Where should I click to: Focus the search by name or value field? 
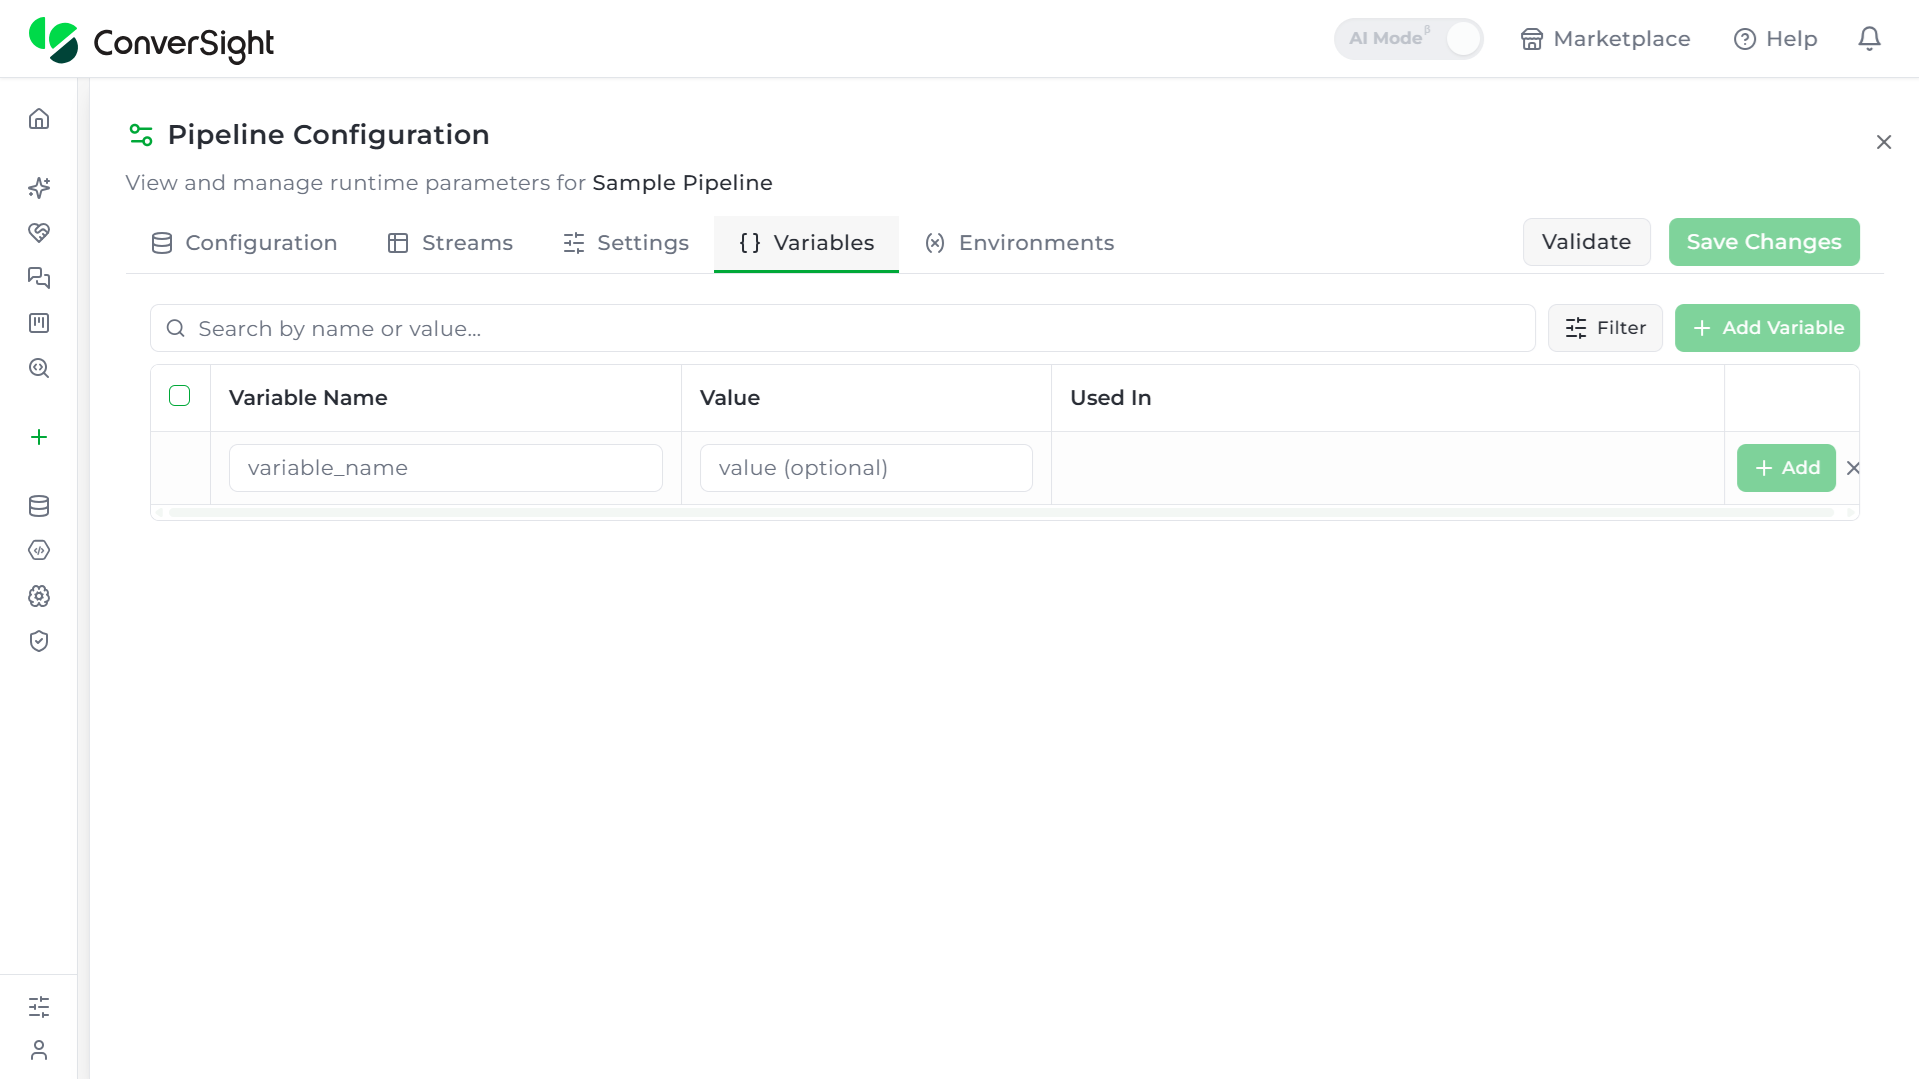coord(843,328)
